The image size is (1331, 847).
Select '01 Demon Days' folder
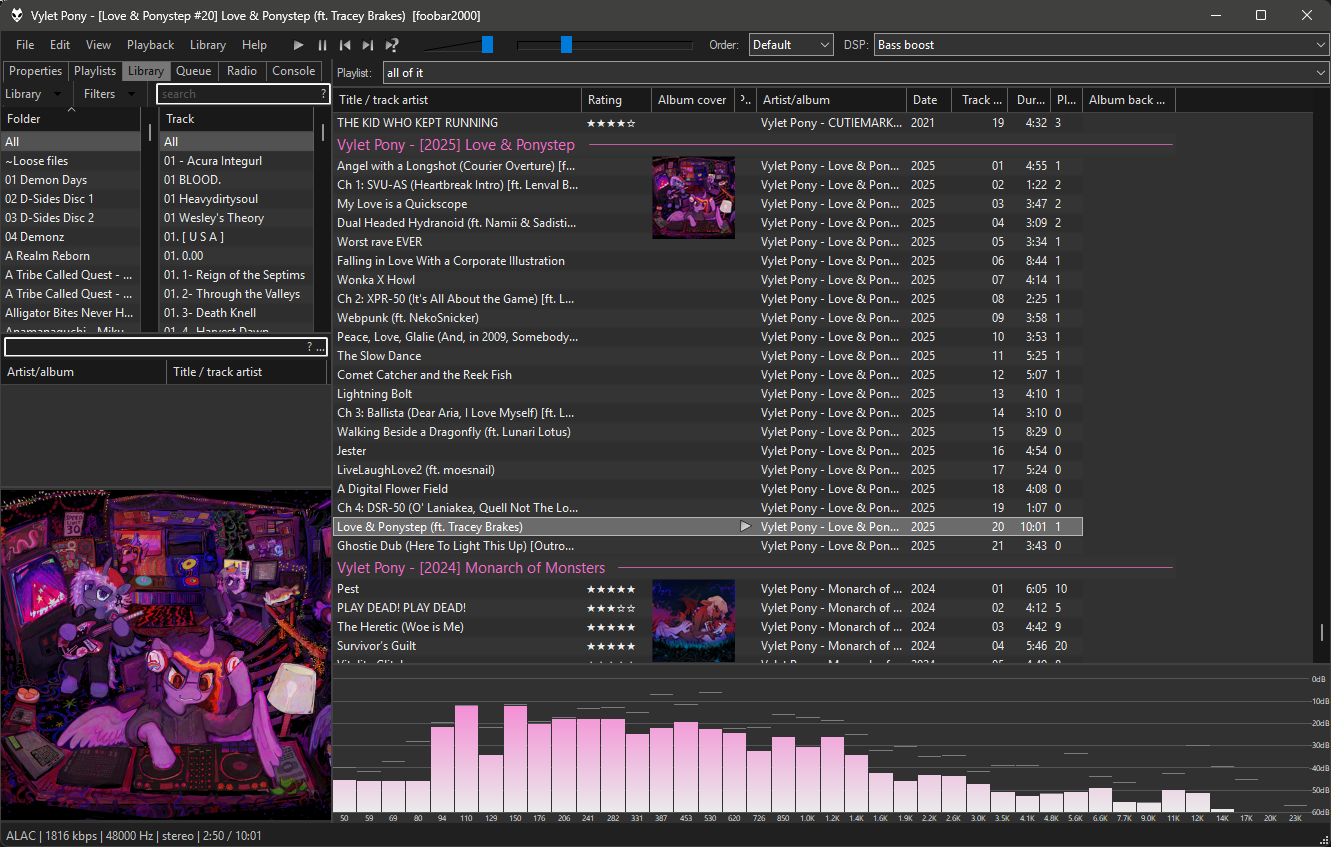coord(71,180)
